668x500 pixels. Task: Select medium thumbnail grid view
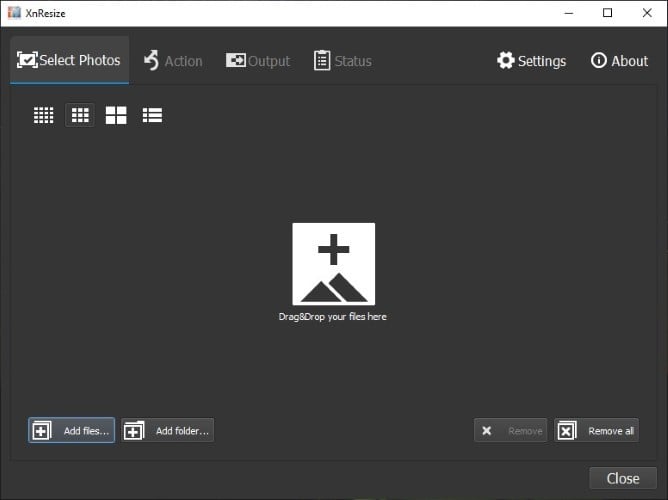[80, 115]
